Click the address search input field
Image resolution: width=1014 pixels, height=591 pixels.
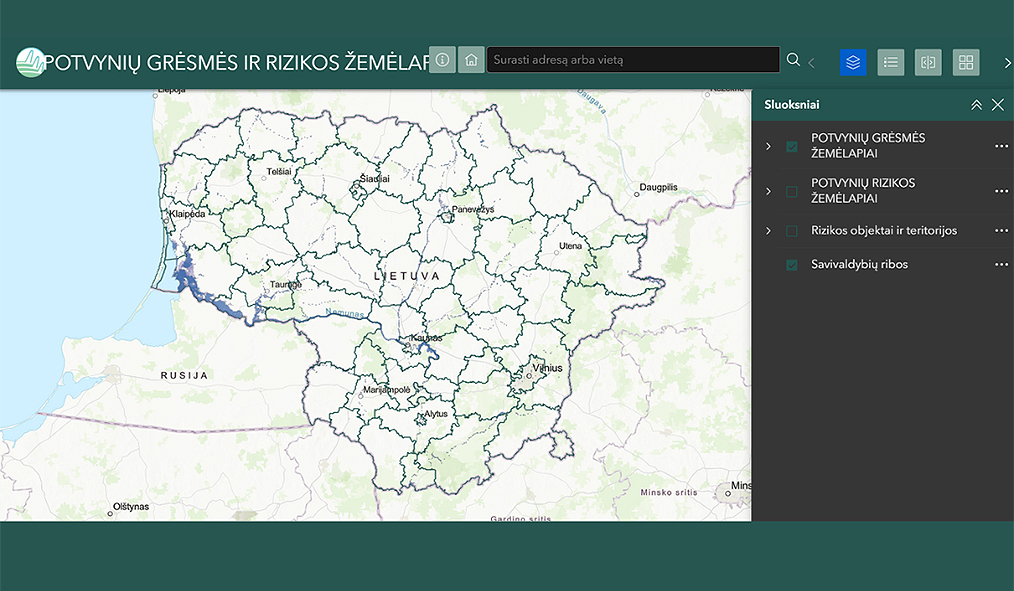(x=632, y=60)
